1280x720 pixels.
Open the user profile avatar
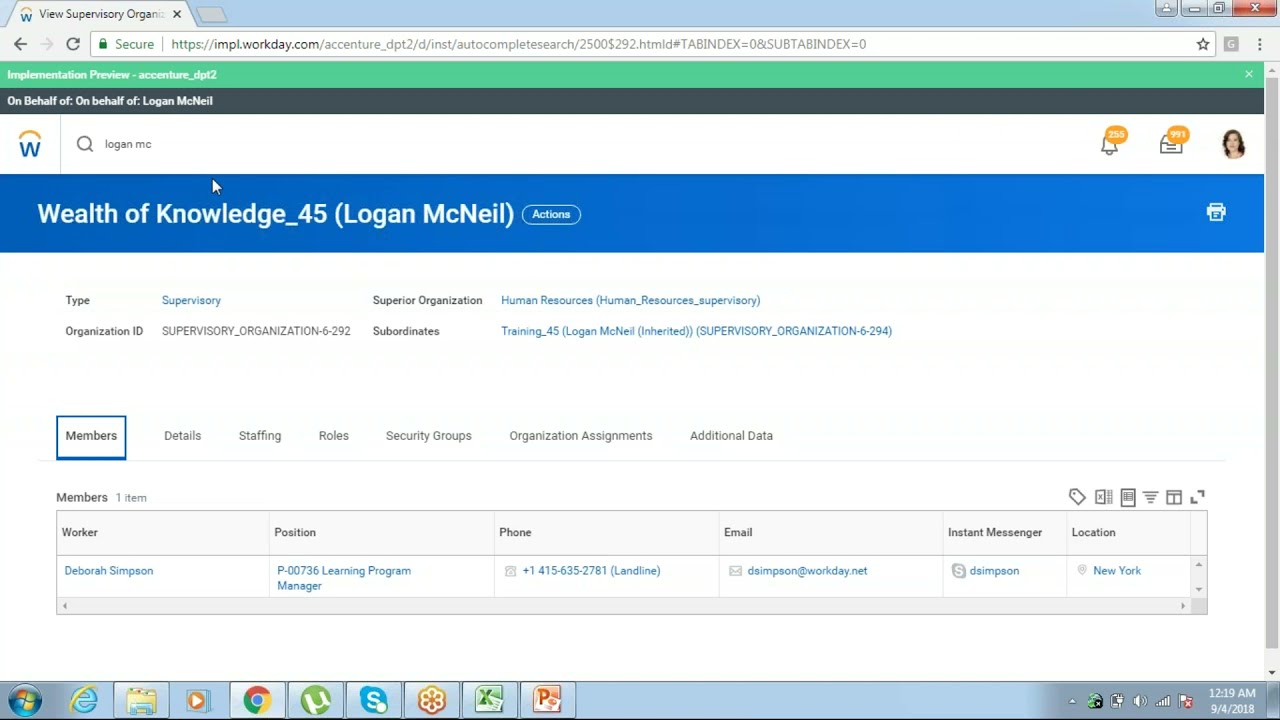click(1233, 144)
